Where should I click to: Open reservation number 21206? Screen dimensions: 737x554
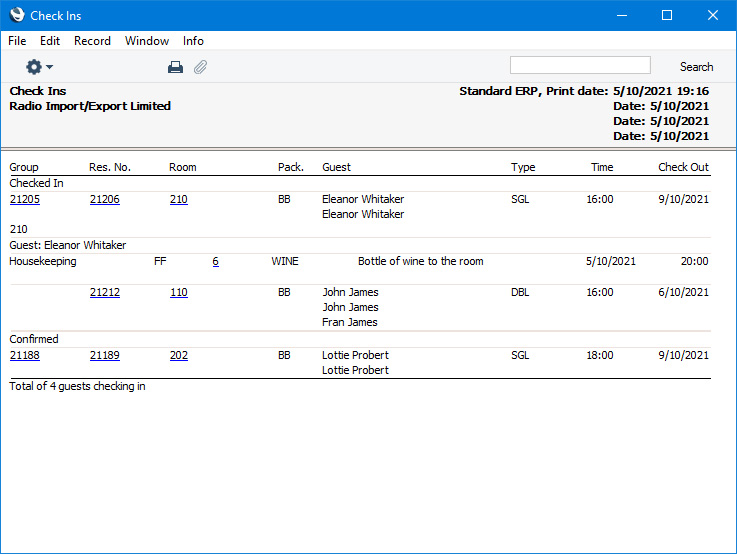pos(104,199)
